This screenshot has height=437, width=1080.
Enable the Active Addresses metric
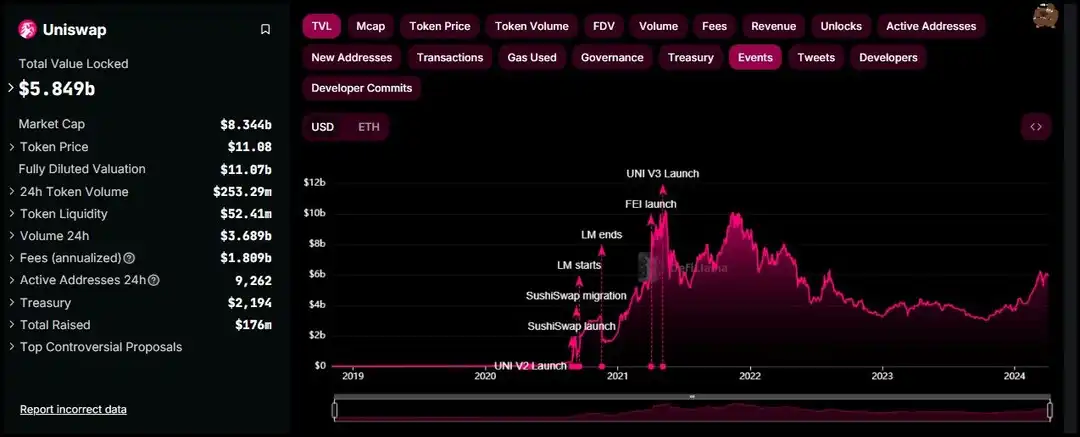coord(931,26)
